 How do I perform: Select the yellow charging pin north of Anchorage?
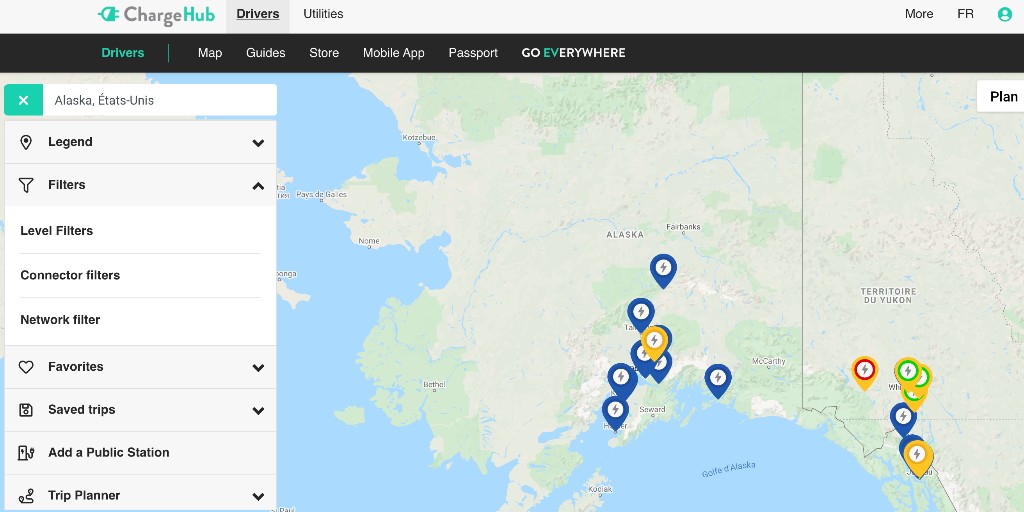(654, 342)
